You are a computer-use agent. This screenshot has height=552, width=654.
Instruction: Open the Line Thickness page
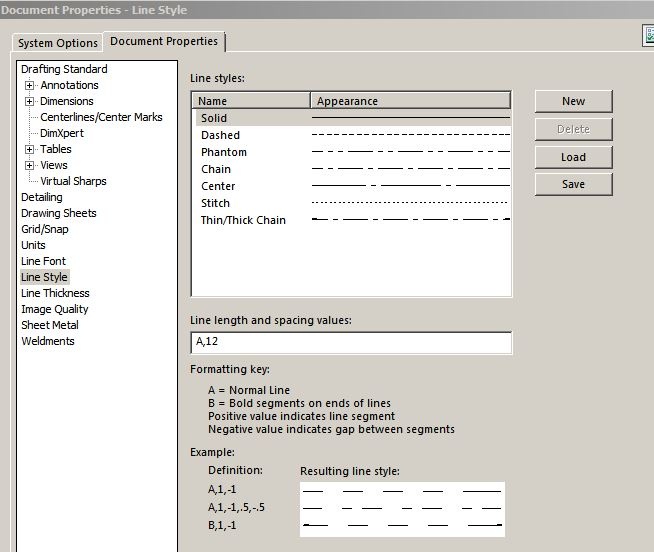coord(55,293)
